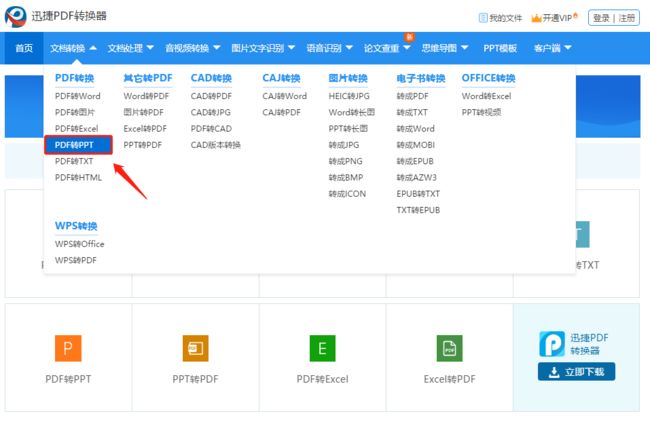Click the 开通VIP crown icon
Screen dimensions: 650x422
(x=536, y=18)
